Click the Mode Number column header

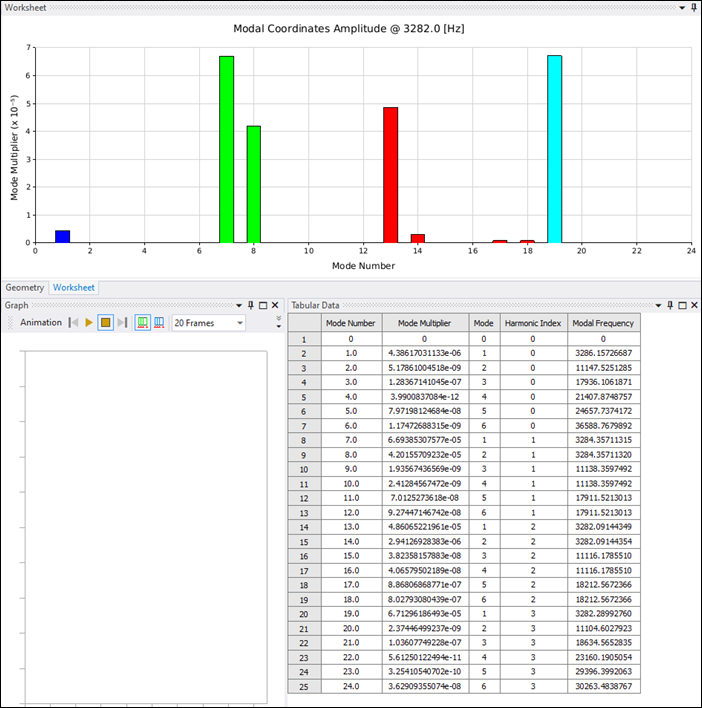352,323
